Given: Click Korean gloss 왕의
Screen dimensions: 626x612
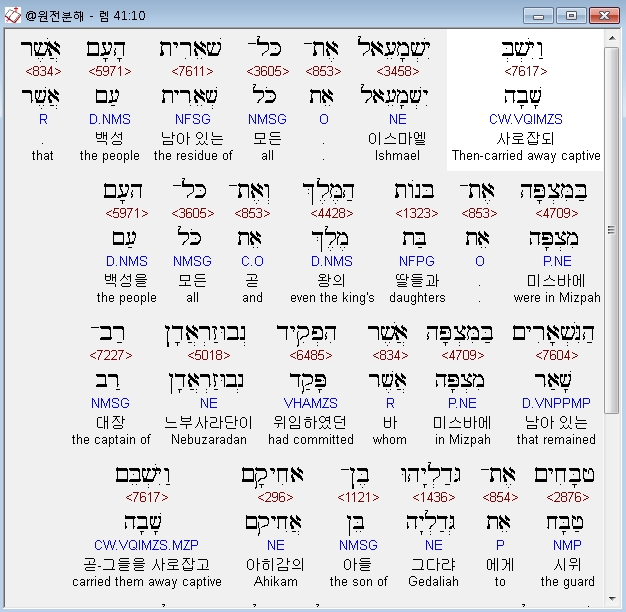Looking at the screenshot, I should tap(332, 280).
